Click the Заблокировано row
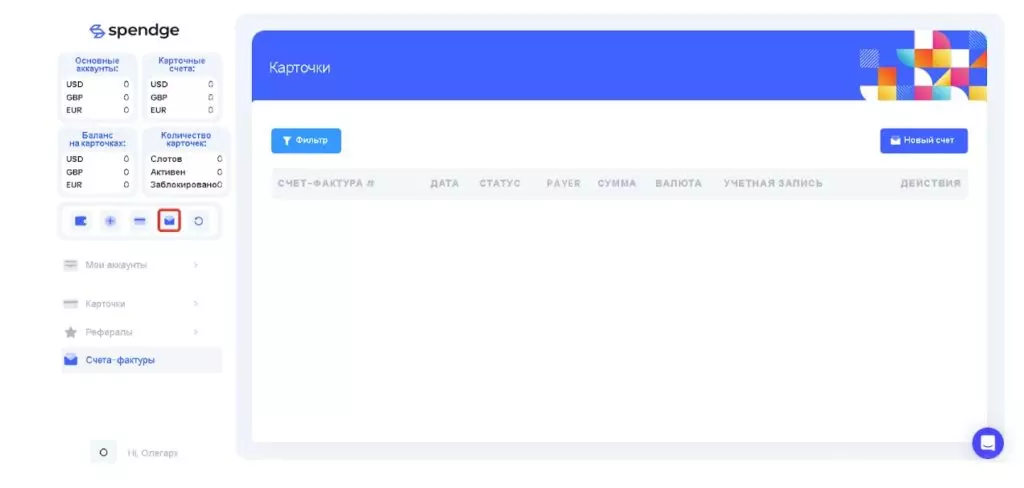 coord(186,185)
